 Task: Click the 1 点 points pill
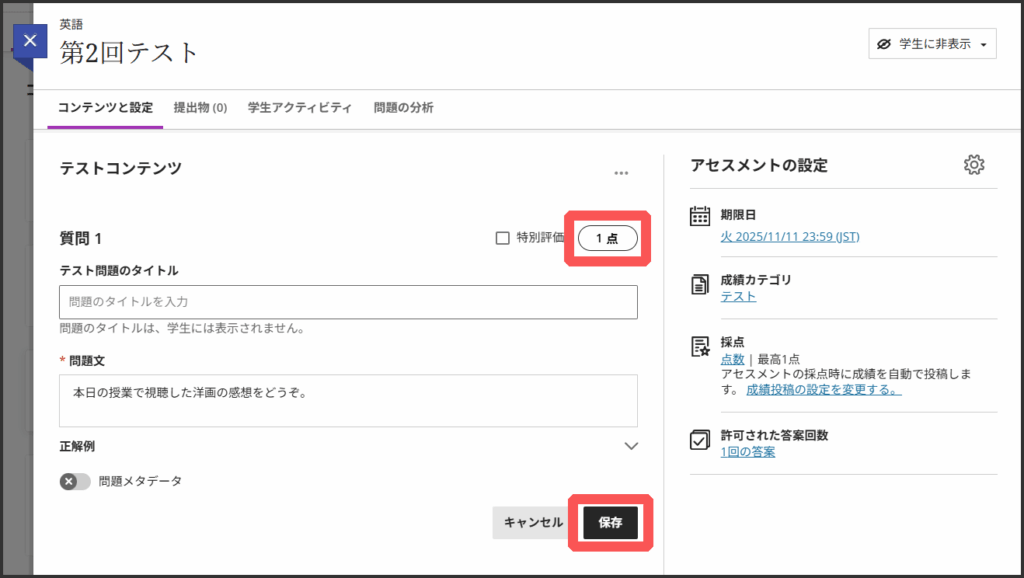[608, 238]
